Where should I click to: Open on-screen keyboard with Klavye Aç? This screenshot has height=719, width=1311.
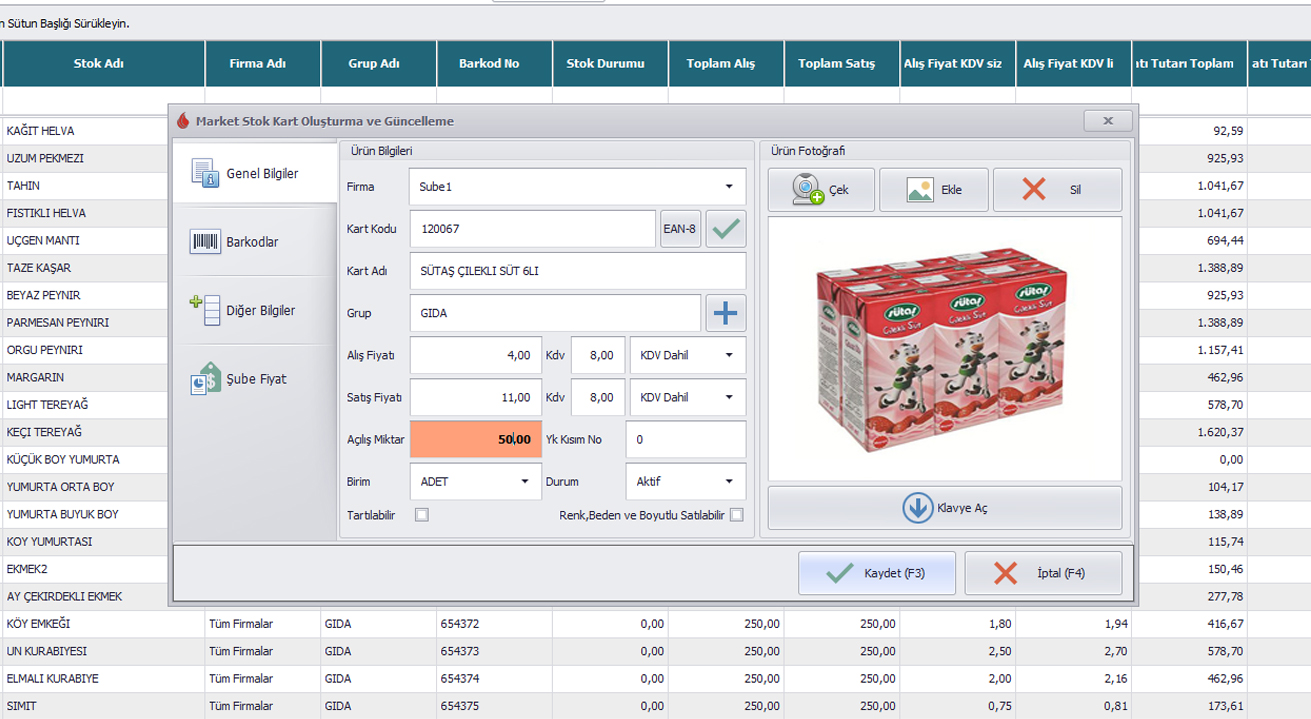click(944, 508)
